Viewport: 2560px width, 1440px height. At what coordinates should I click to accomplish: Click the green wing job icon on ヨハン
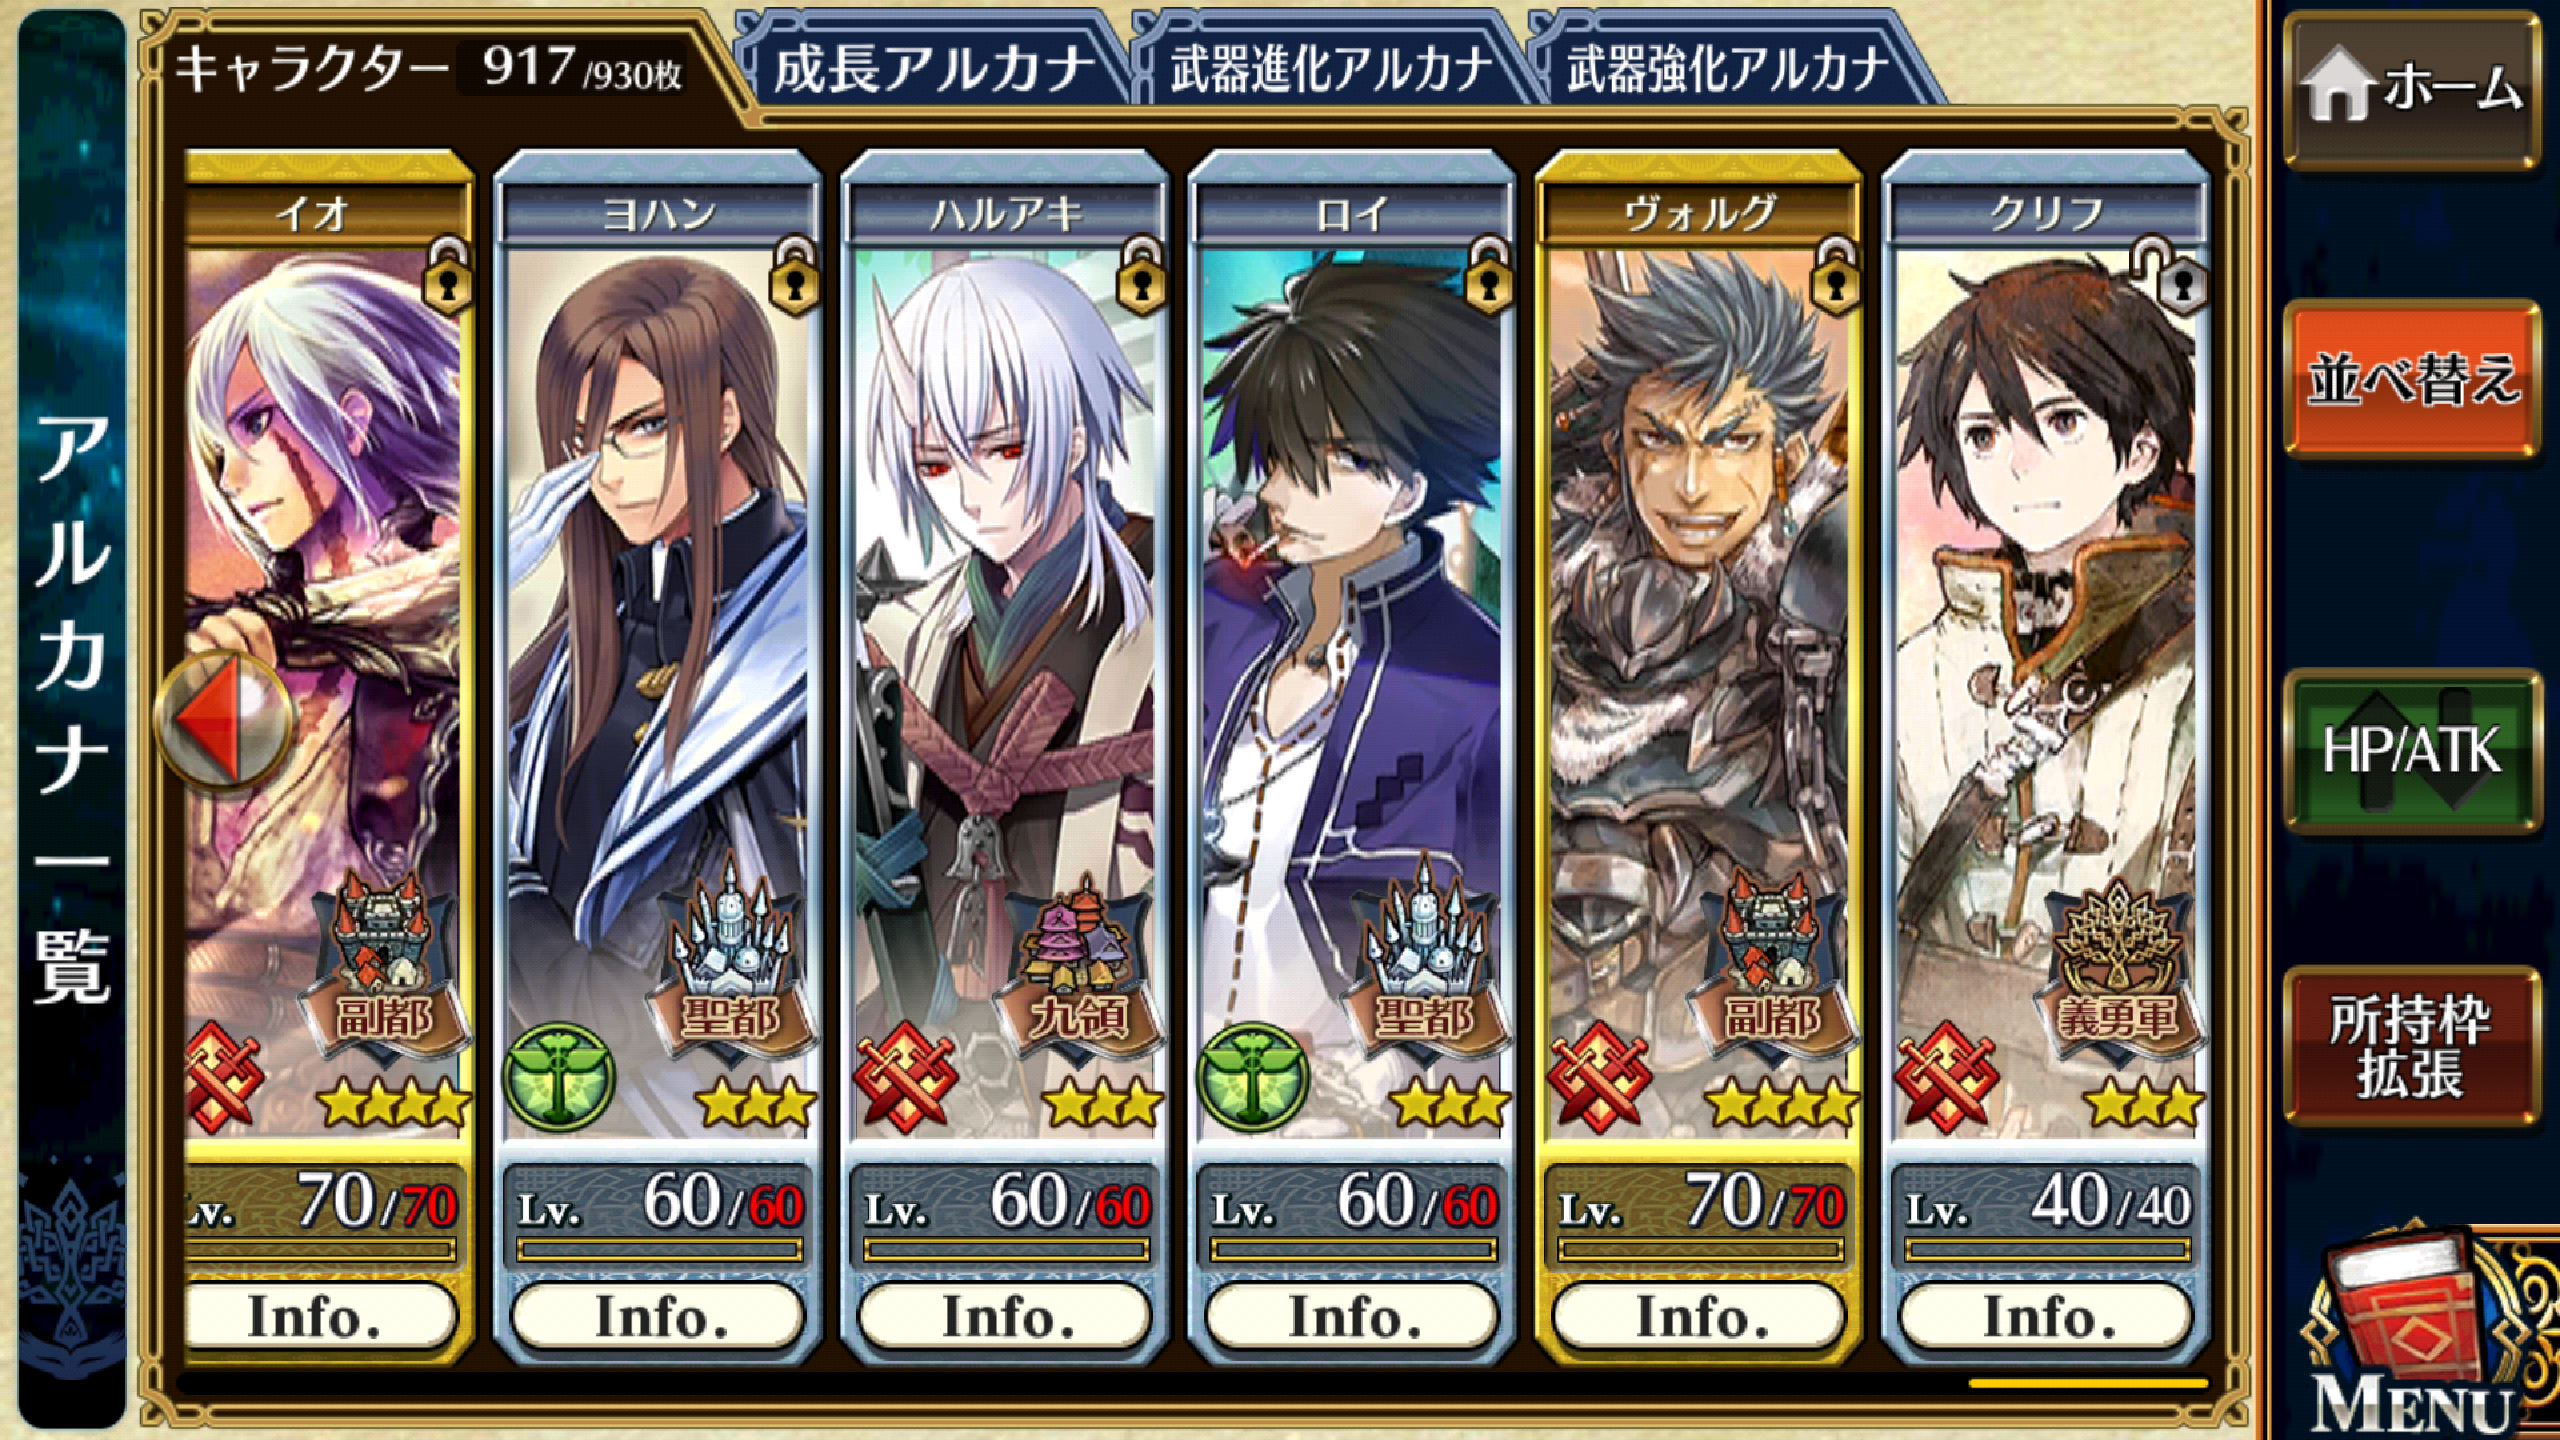click(x=560, y=1078)
